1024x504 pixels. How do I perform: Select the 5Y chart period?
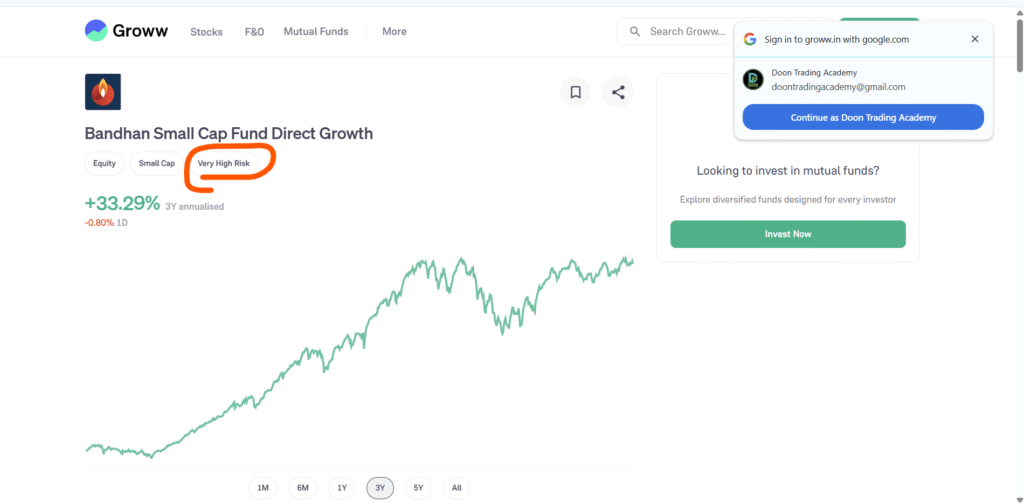click(x=419, y=488)
